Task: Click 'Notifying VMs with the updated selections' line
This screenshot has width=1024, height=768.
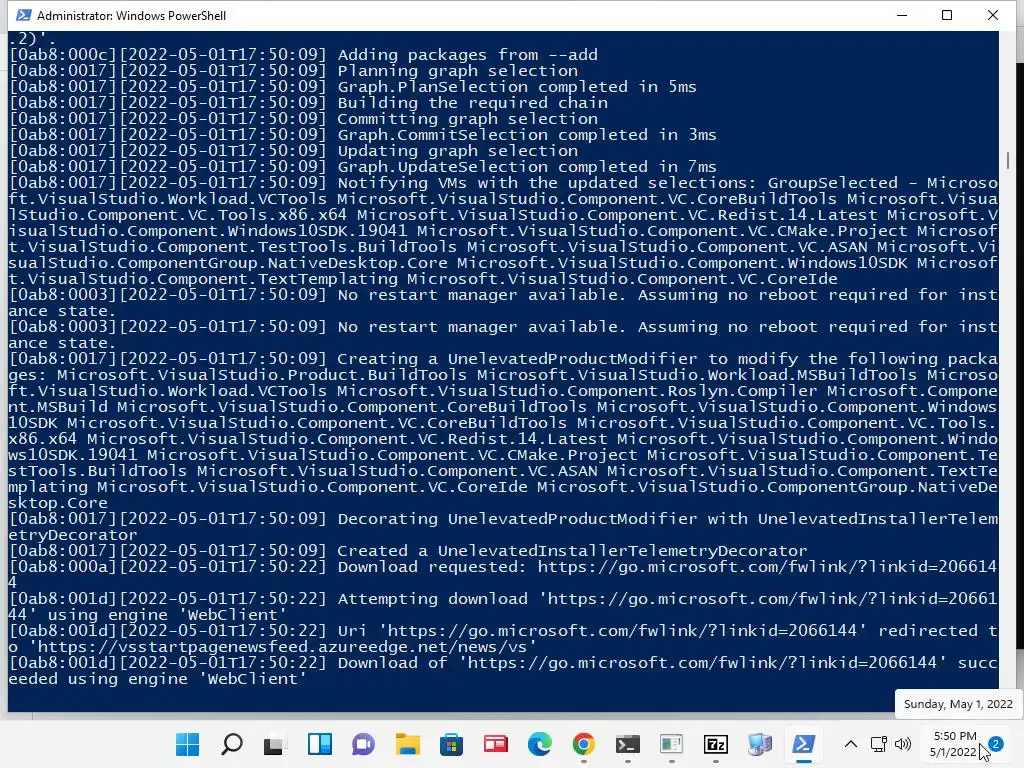Action: tap(503, 231)
